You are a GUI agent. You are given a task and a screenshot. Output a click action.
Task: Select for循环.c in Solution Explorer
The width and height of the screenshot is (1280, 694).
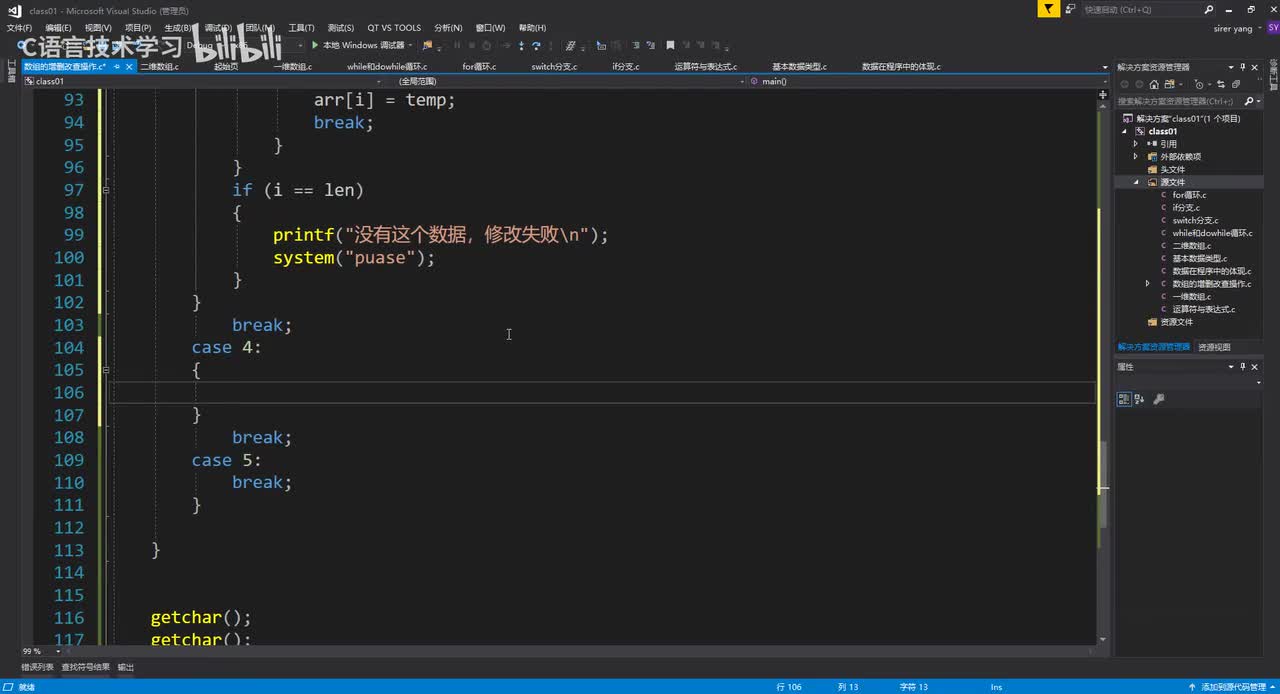pos(1189,195)
